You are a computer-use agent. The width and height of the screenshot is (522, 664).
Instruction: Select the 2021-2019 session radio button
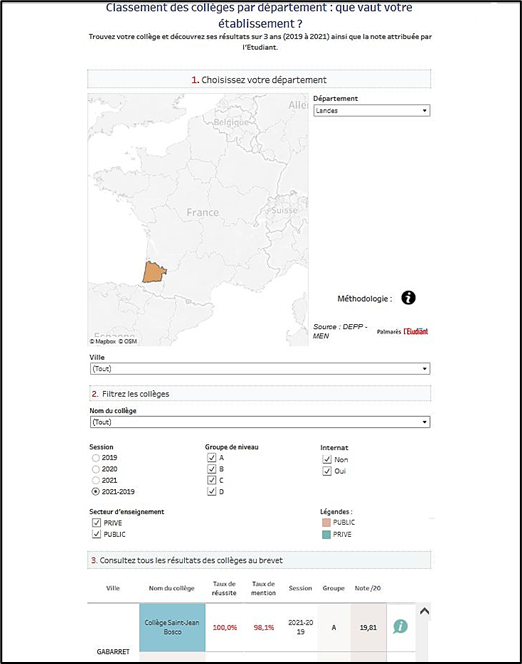point(96,492)
